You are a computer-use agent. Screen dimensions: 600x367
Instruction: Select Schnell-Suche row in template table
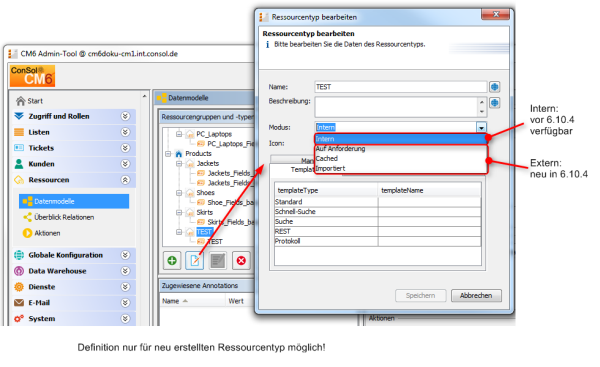[x=378, y=212]
